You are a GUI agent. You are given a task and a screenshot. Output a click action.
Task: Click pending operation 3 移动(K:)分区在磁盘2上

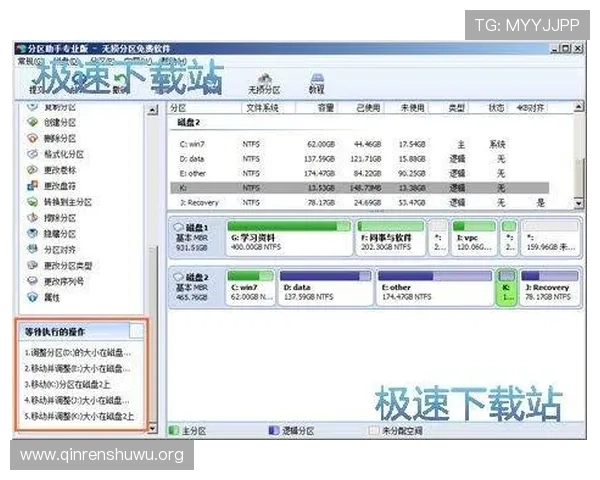point(67,384)
